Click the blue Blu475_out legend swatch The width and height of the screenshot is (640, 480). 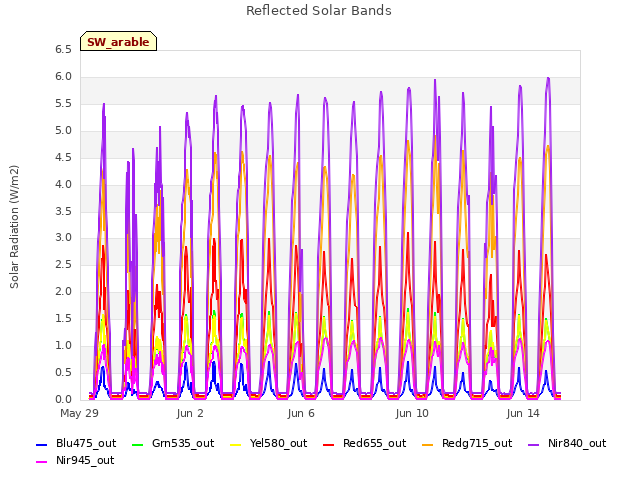(42, 444)
